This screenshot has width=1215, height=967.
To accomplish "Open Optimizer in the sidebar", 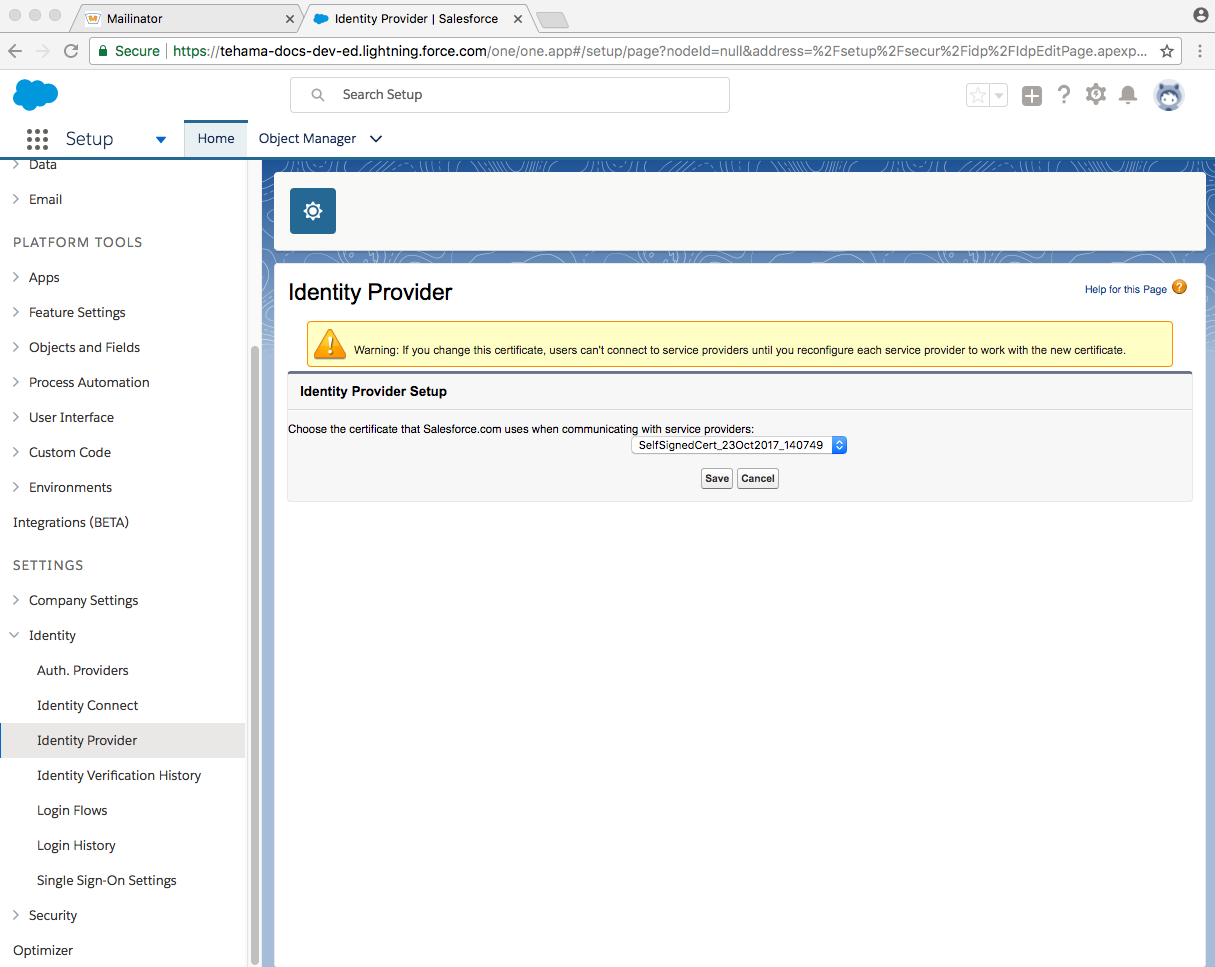I will (43, 950).
